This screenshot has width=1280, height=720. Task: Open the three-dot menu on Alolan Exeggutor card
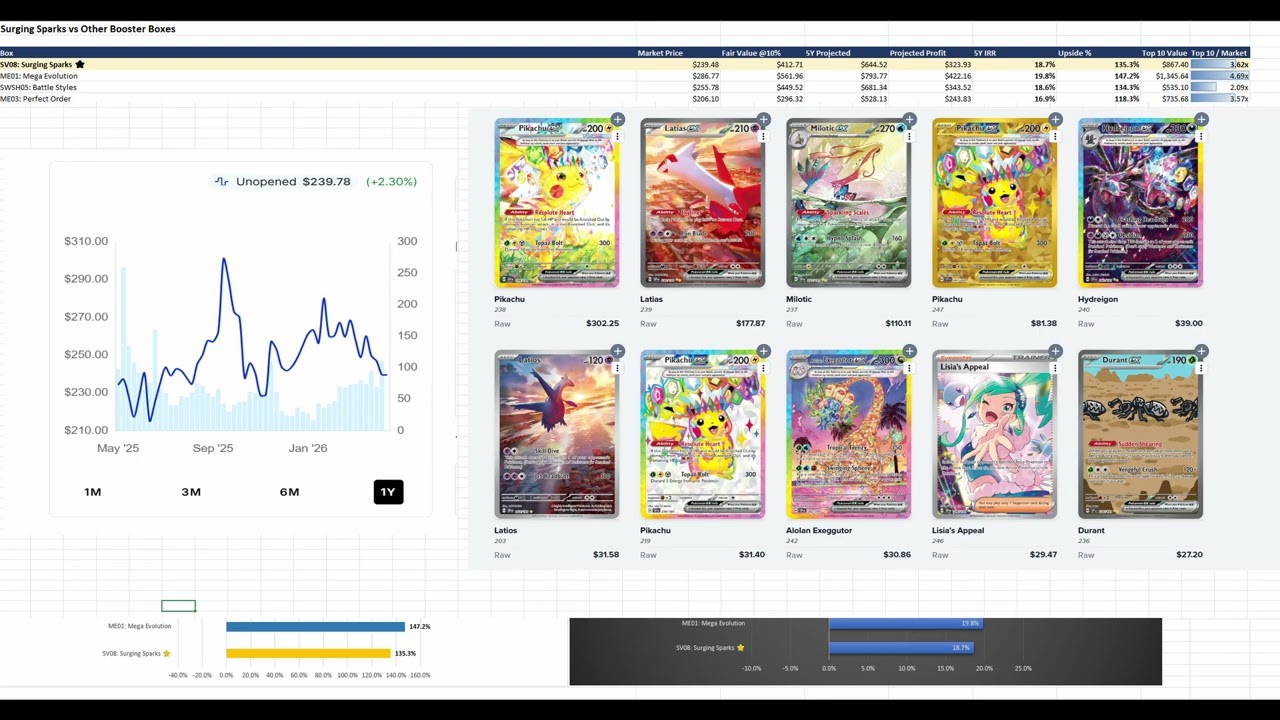coord(910,368)
